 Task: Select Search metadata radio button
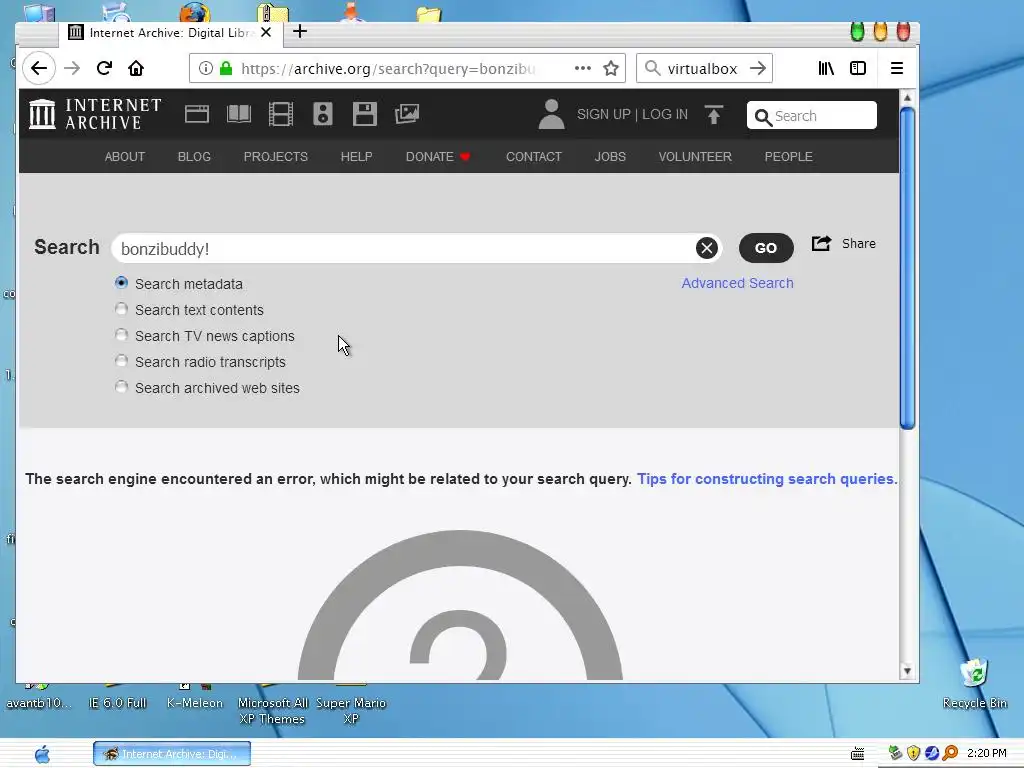(121, 283)
